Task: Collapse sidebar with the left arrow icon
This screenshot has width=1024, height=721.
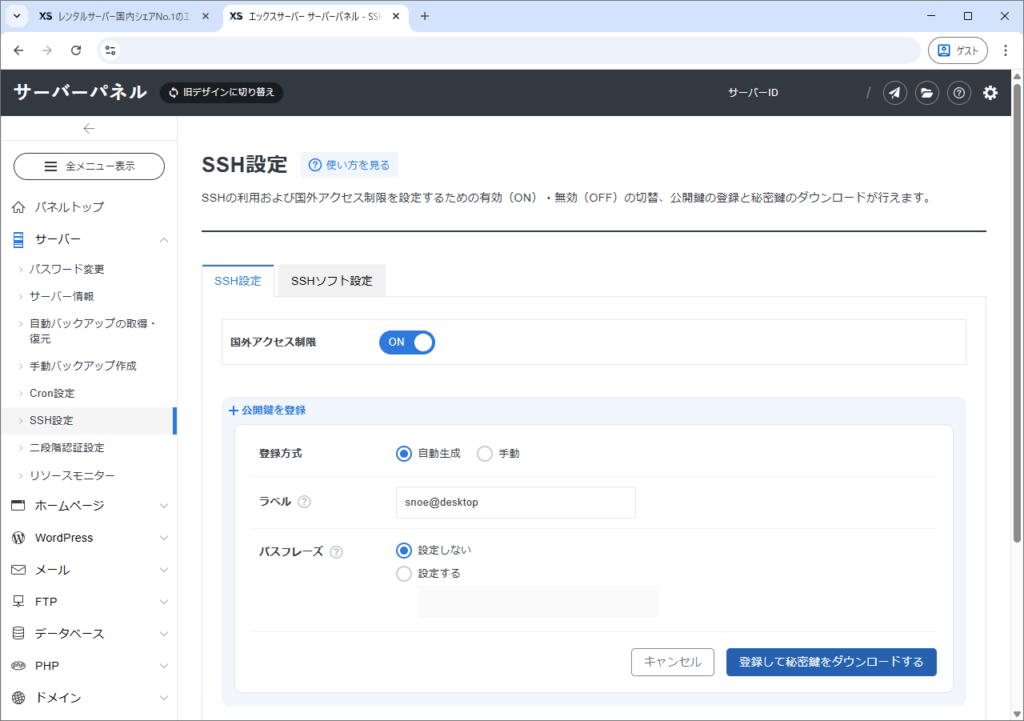Action: coord(89,128)
